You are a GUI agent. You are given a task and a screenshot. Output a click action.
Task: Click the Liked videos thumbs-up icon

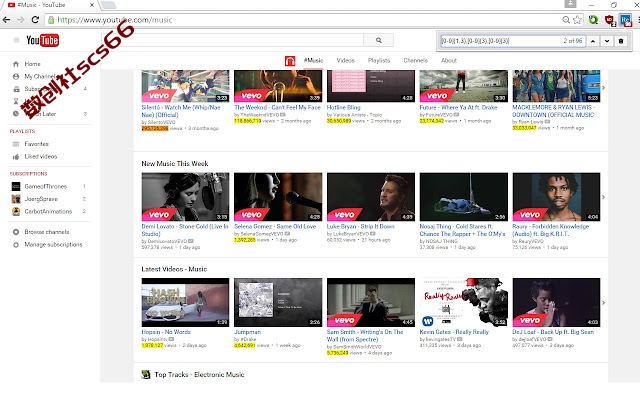pyautogui.click(x=16, y=157)
